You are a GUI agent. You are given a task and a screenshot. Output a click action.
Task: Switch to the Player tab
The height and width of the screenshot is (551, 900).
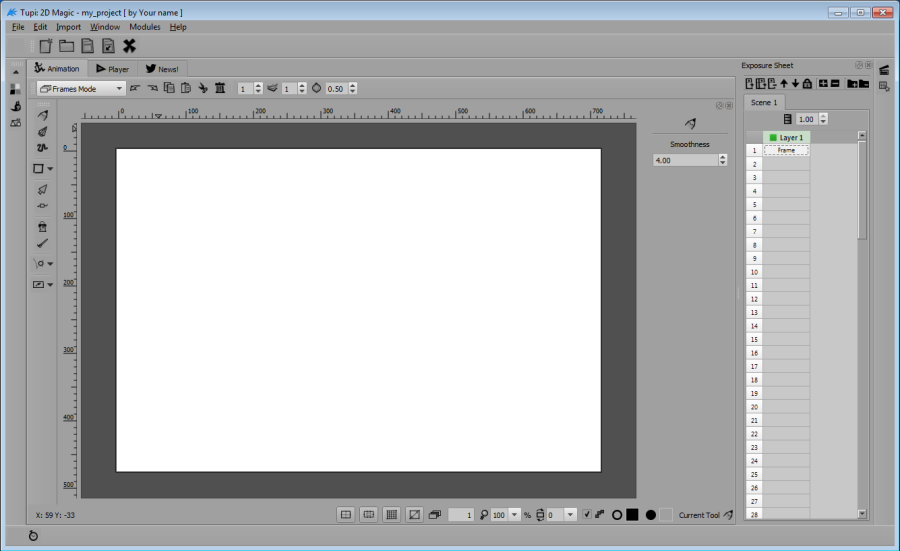112,69
